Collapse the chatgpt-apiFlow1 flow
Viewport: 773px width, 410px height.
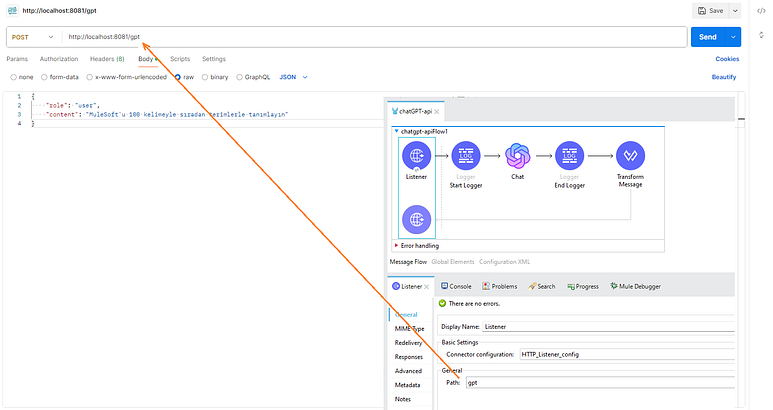pyautogui.click(x=396, y=131)
